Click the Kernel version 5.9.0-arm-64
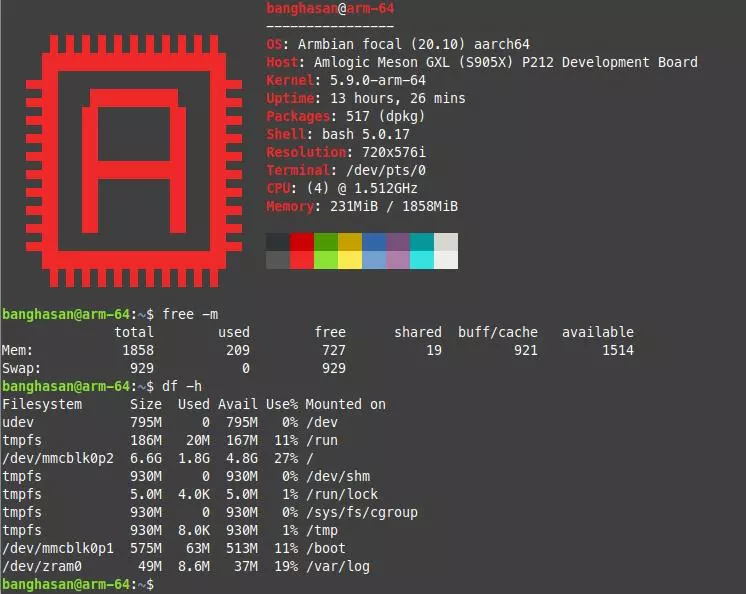 point(378,80)
